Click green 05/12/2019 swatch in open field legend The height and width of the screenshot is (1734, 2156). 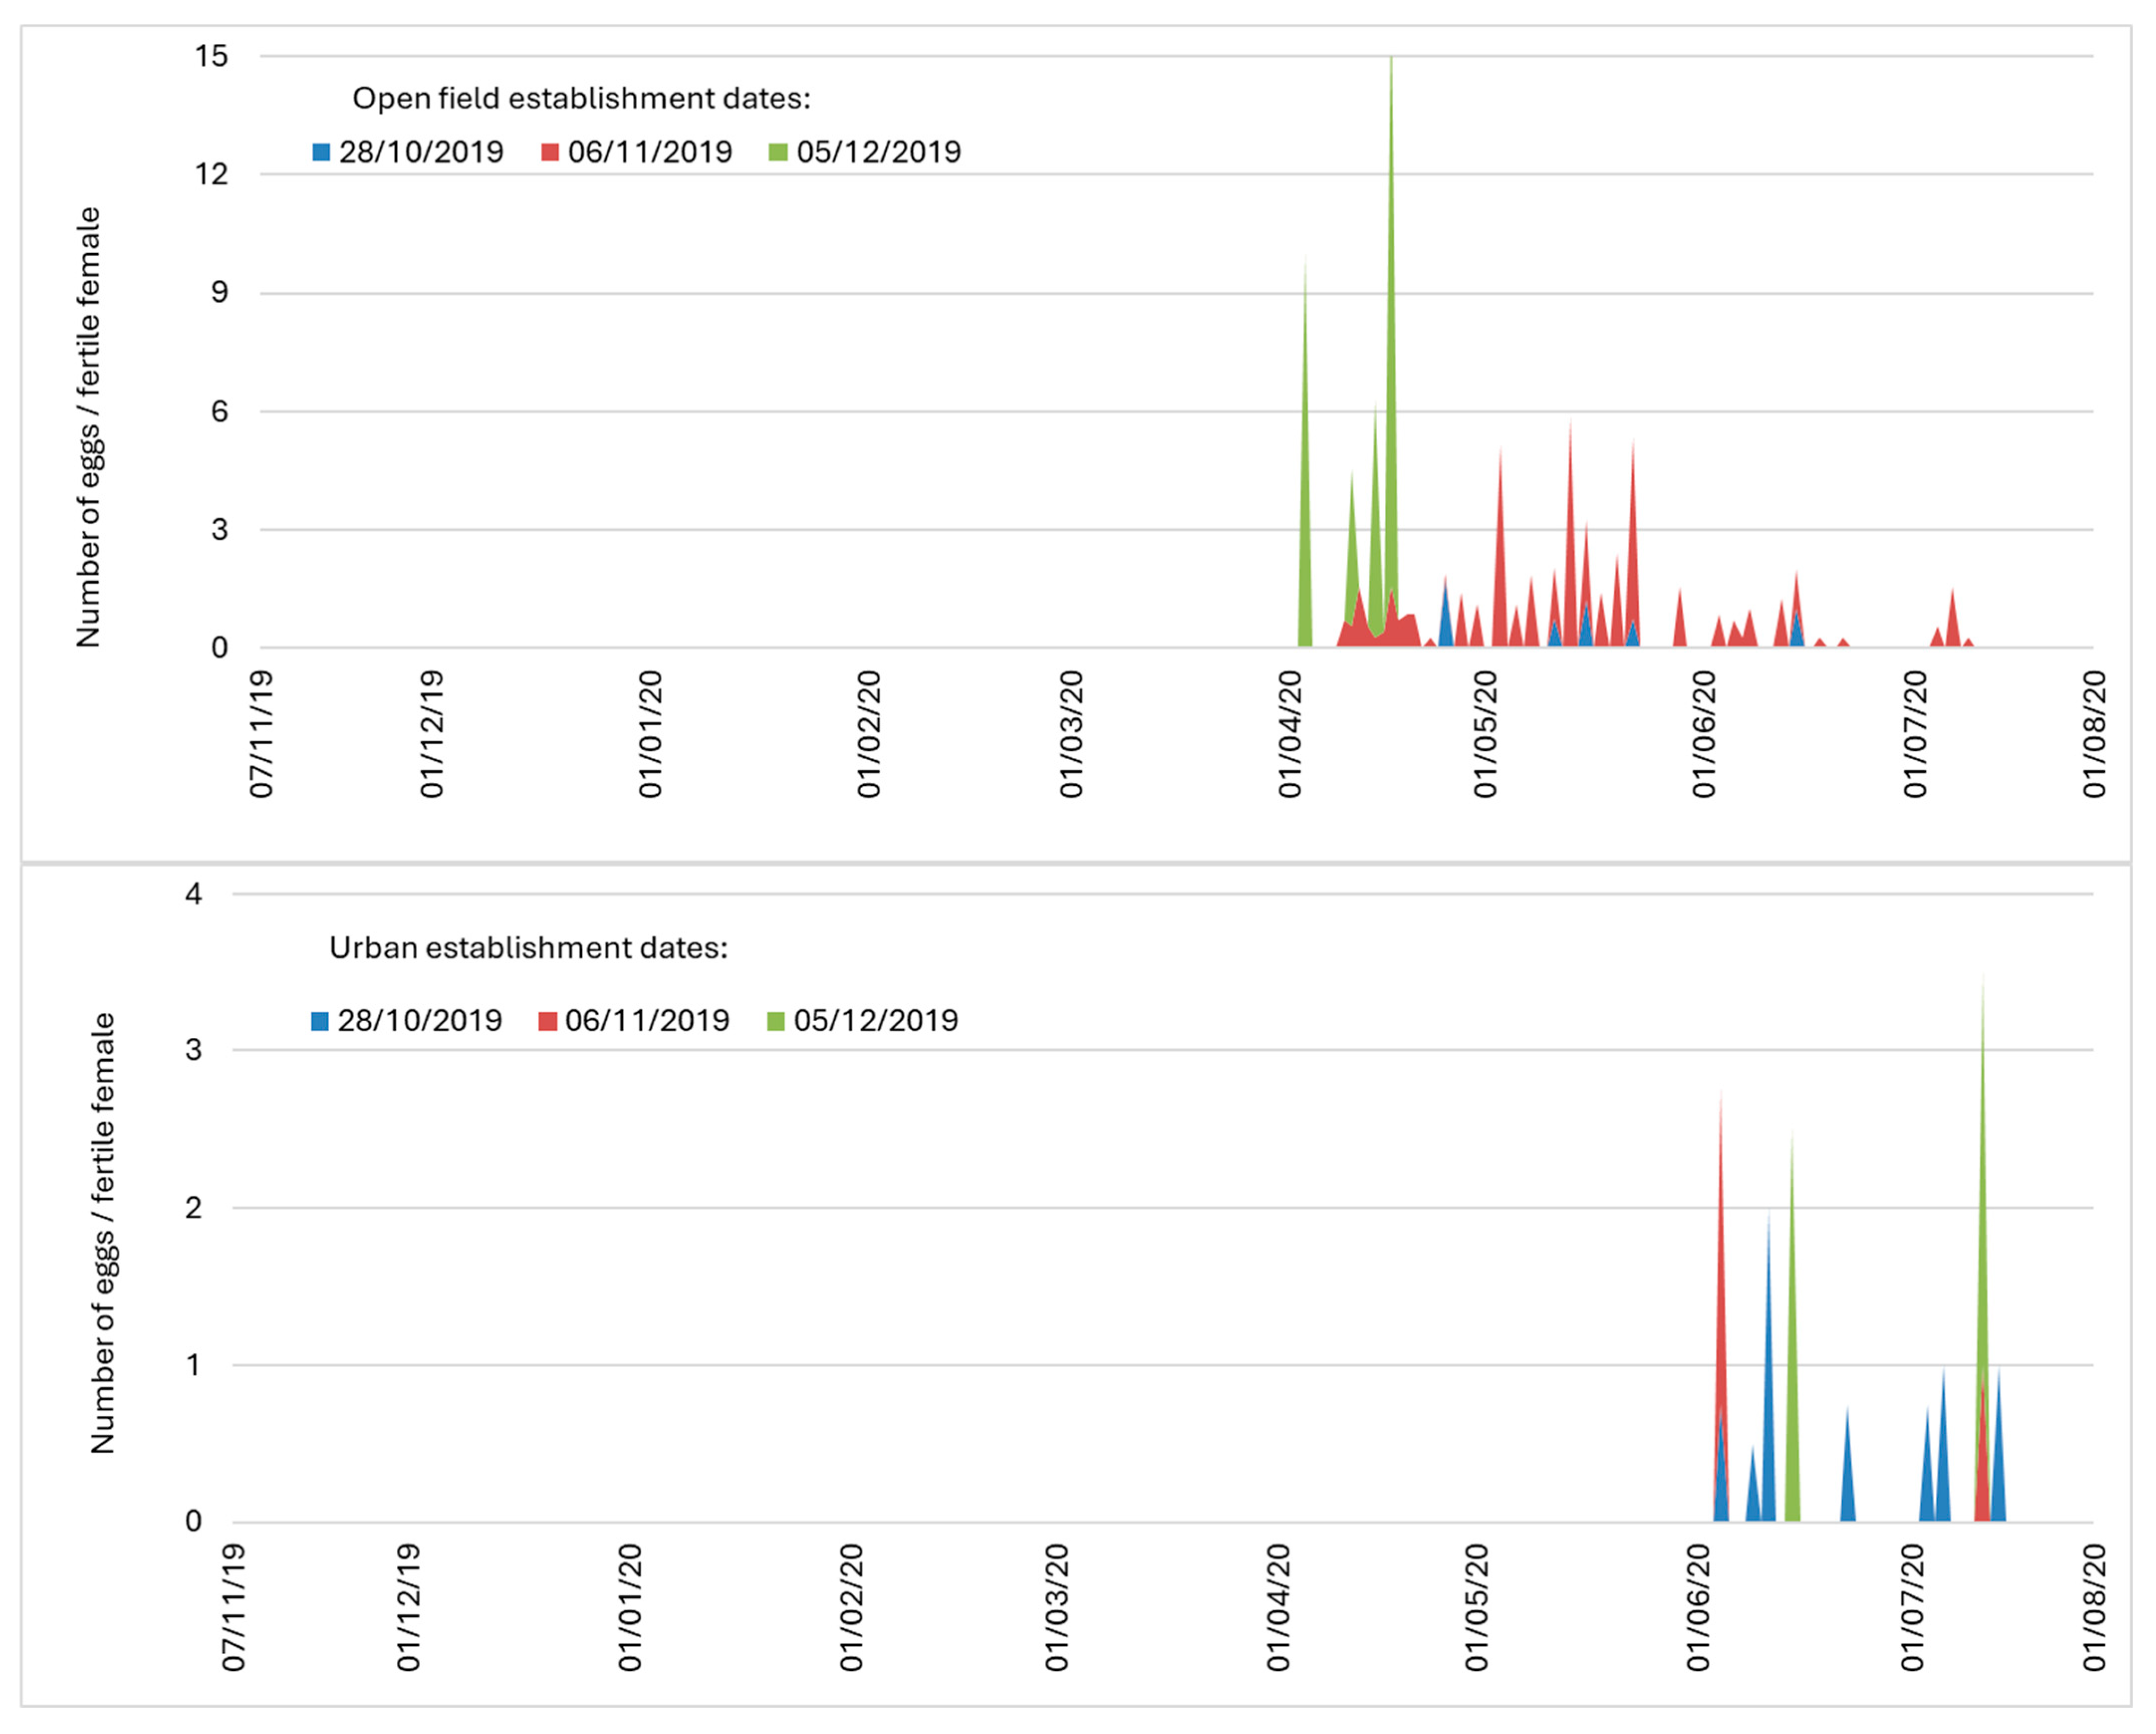click(x=778, y=153)
